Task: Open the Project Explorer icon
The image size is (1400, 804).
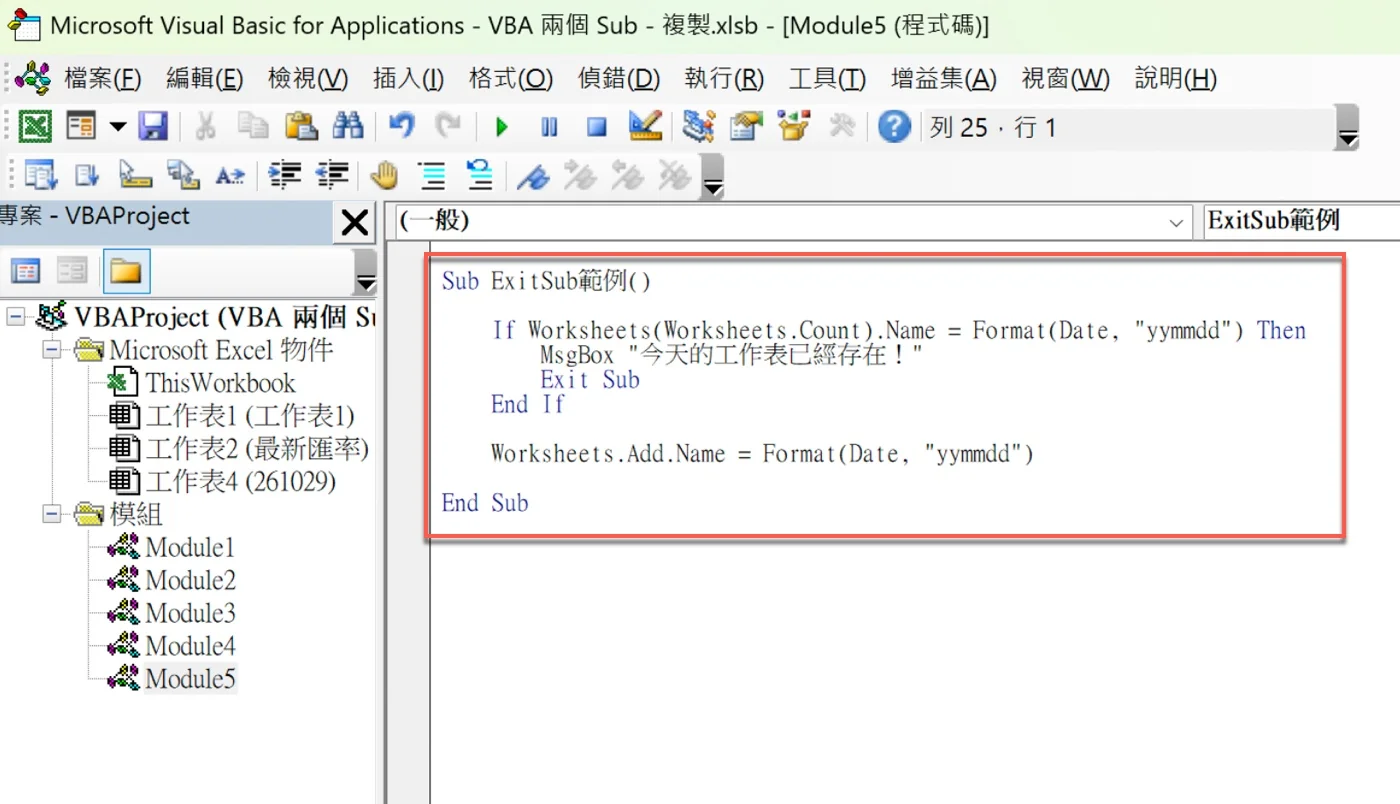Action: [x=698, y=127]
